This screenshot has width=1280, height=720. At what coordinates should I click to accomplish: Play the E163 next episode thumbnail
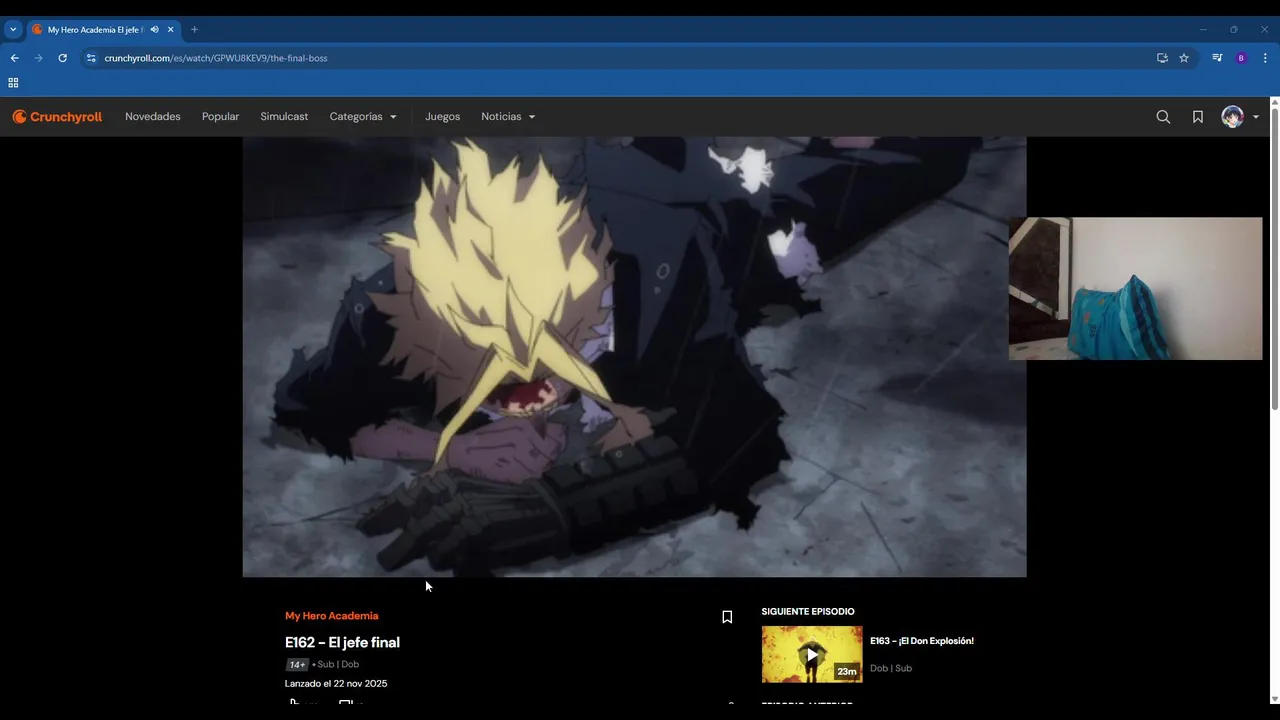[812, 655]
